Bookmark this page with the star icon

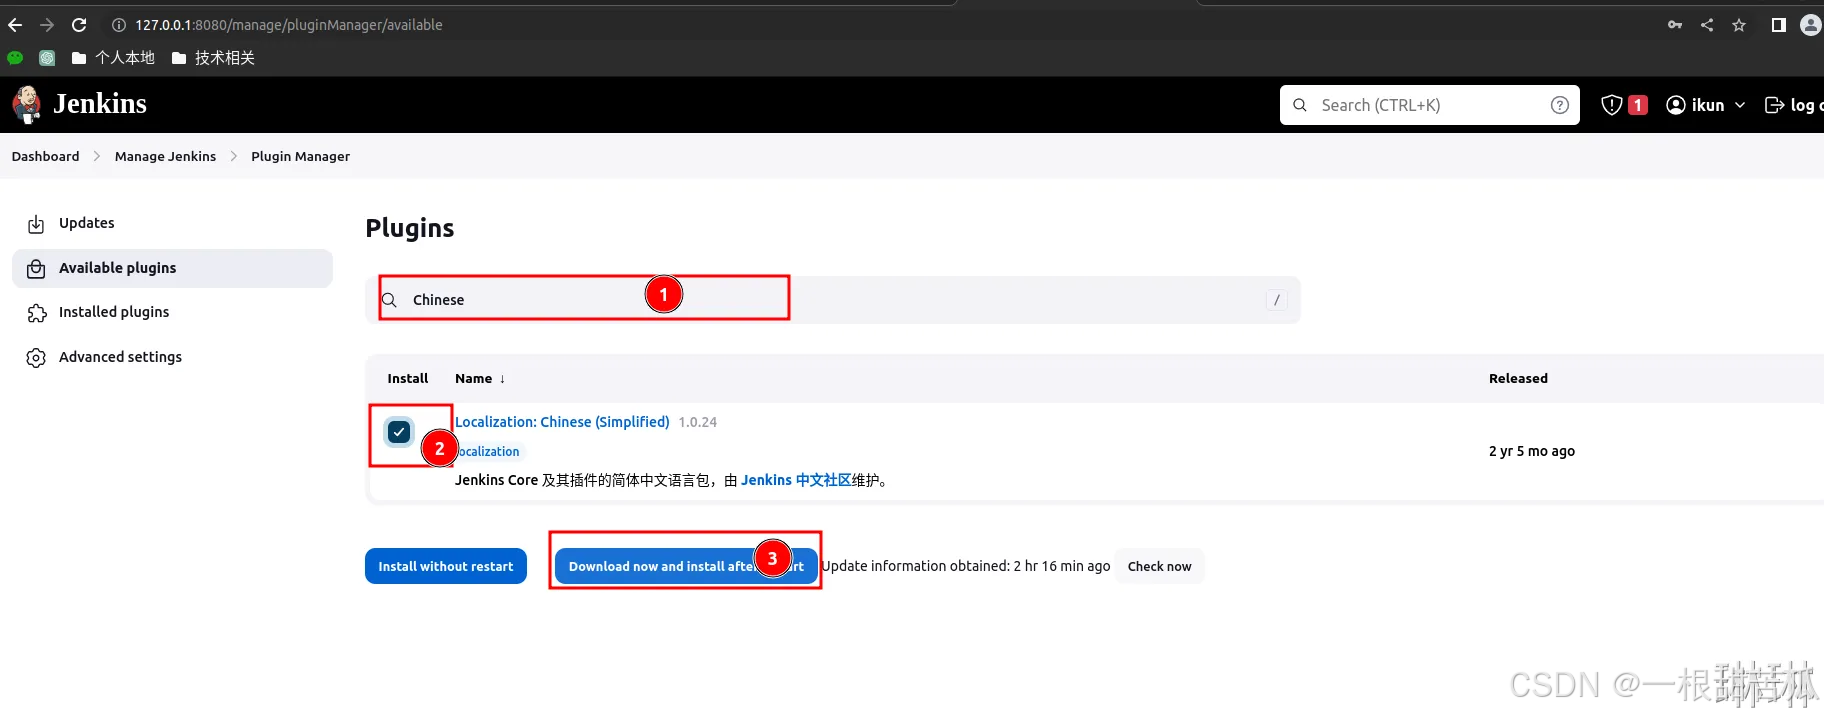click(1739, 25)
